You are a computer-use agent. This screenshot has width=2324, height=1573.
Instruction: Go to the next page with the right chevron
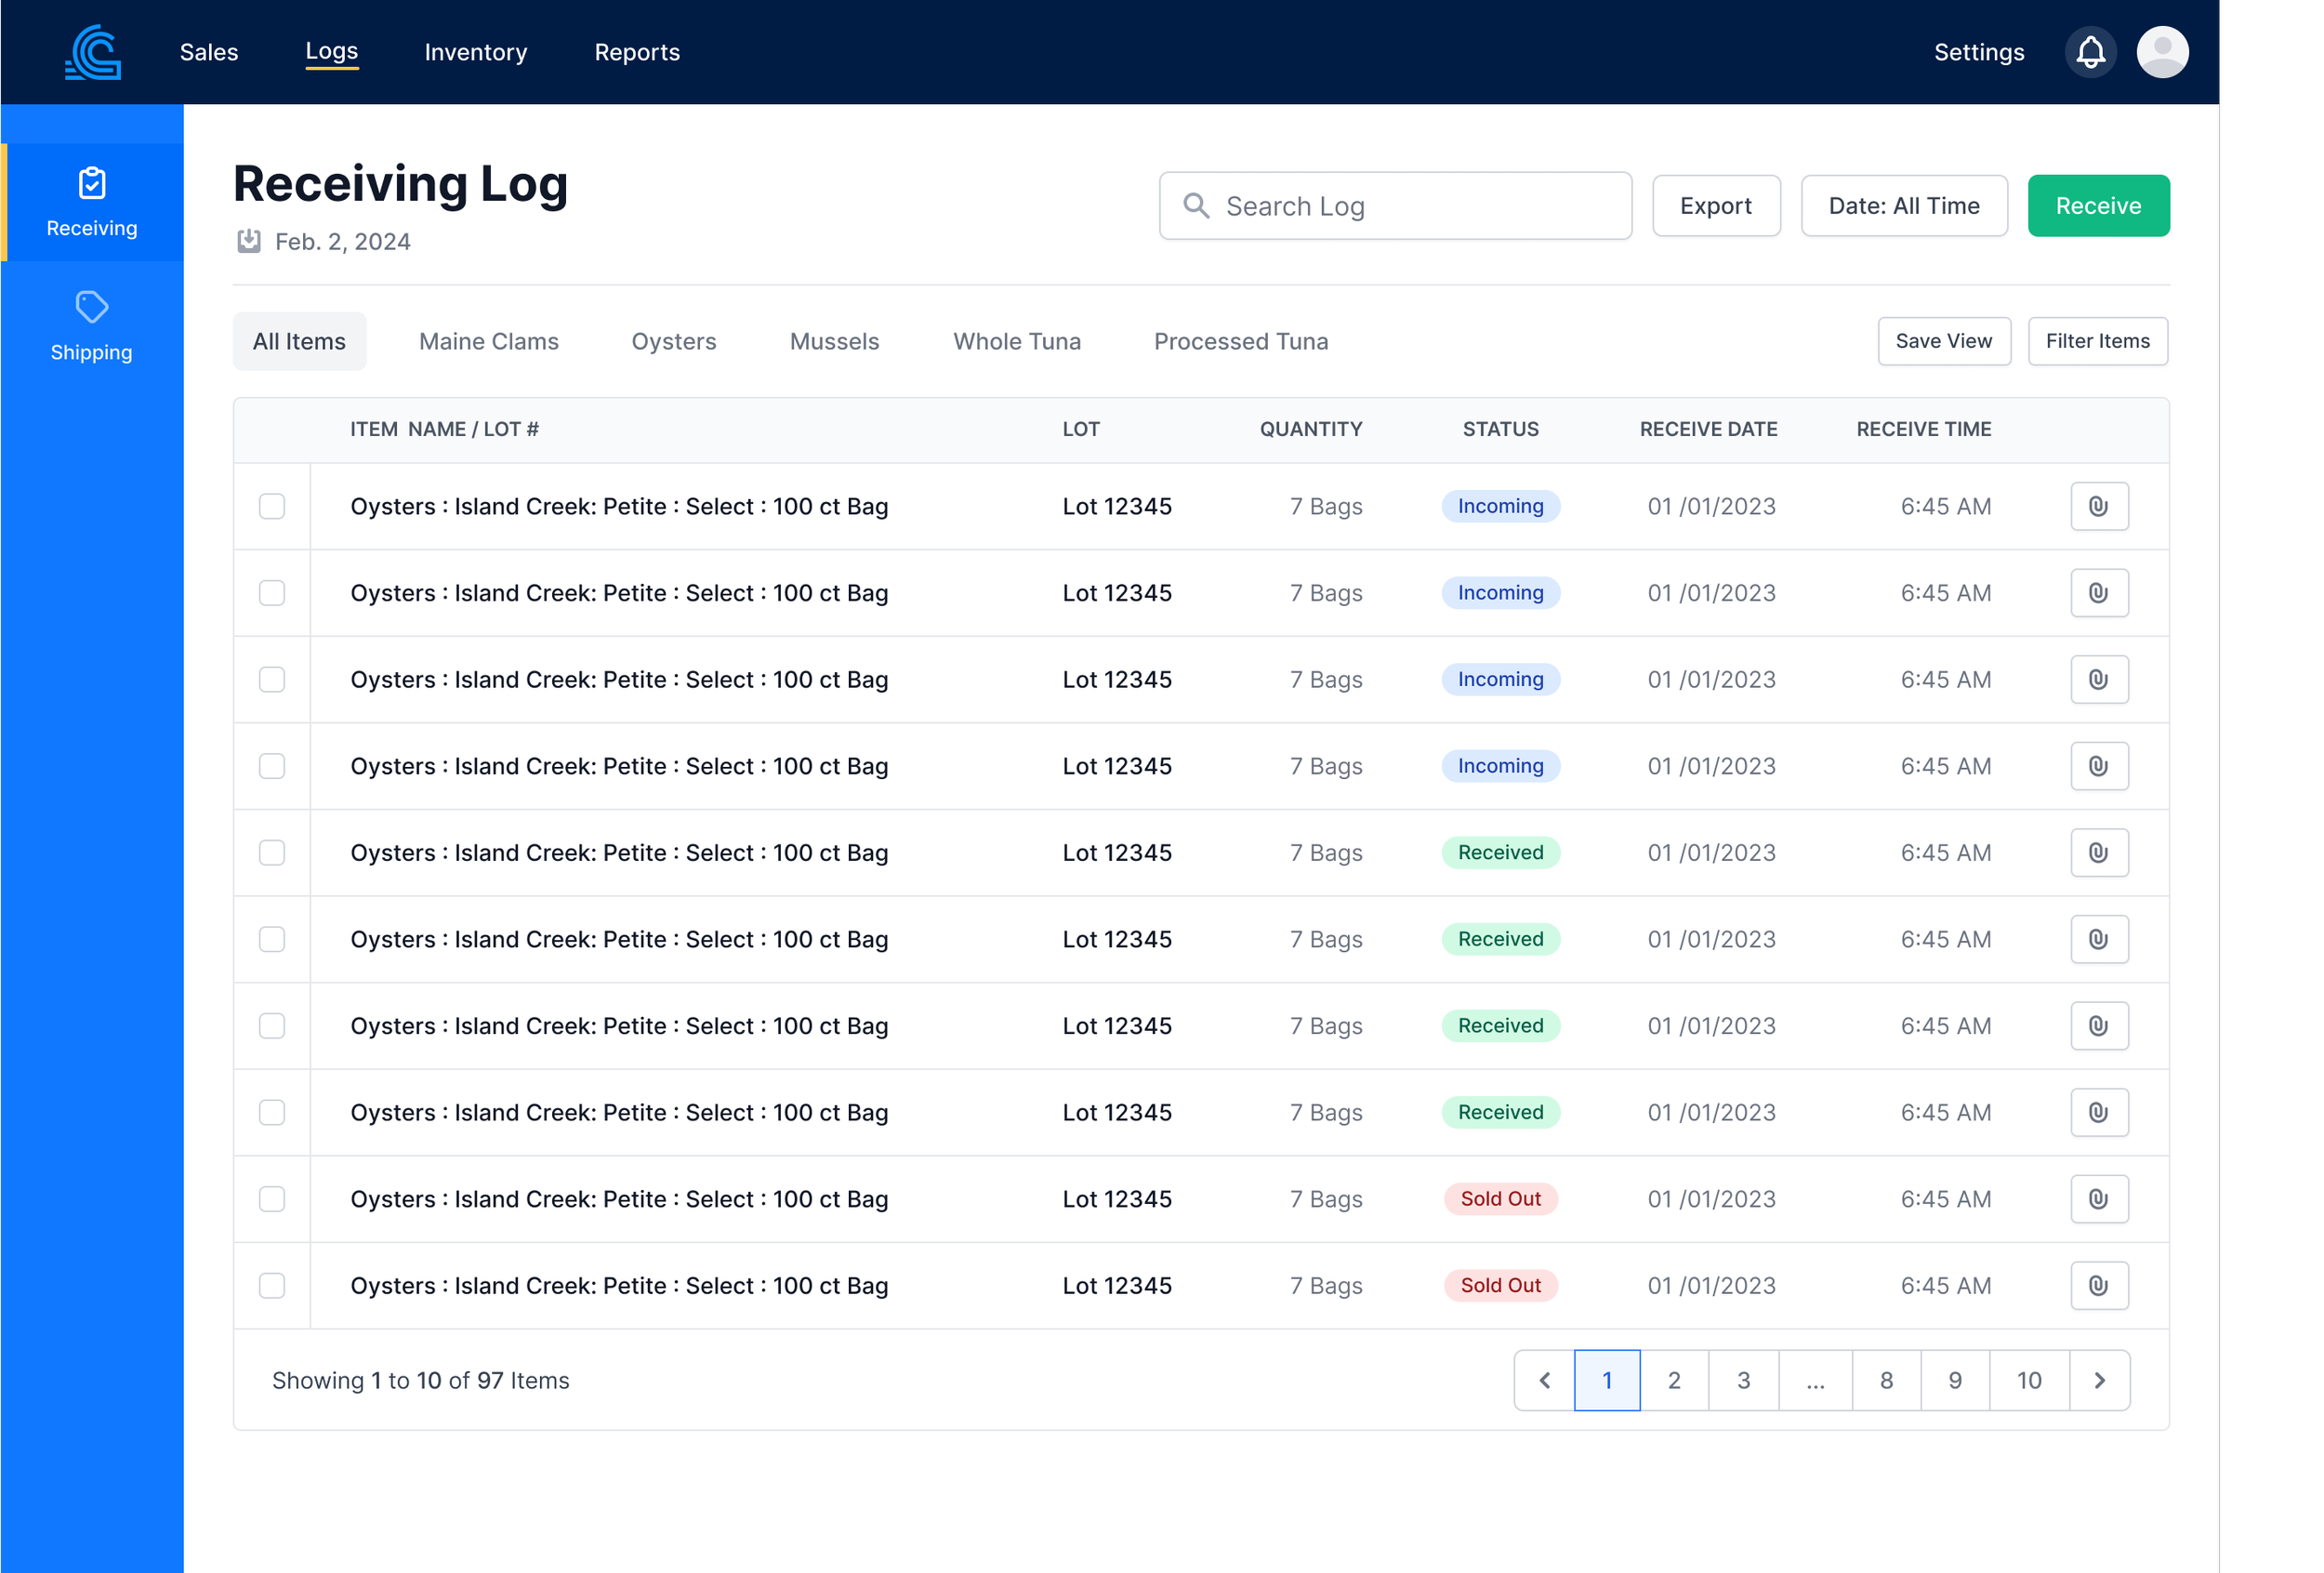[x=2099, y=1381]
